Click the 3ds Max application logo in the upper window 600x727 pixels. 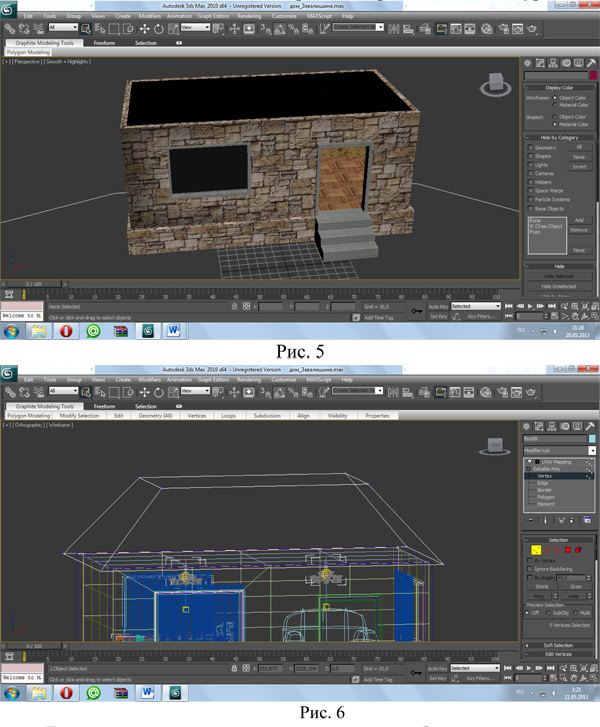tap(8, 9)
